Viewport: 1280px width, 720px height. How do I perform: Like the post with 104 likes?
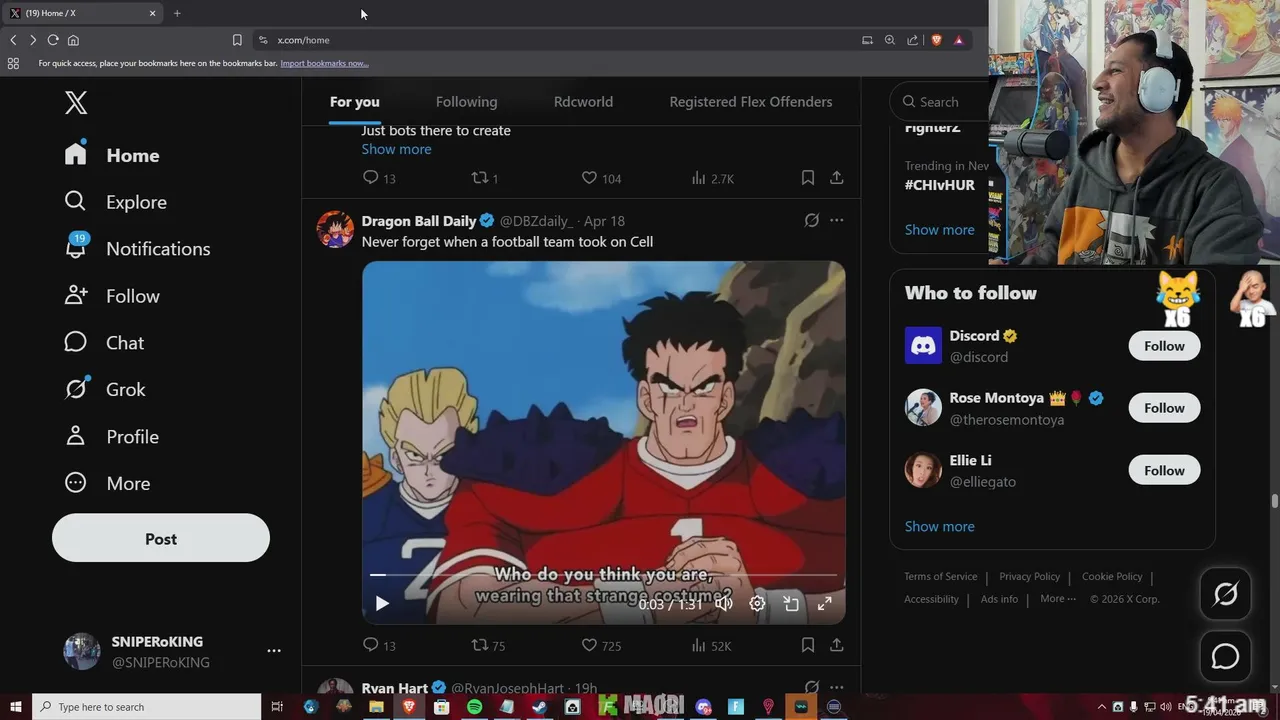[601, 178]
